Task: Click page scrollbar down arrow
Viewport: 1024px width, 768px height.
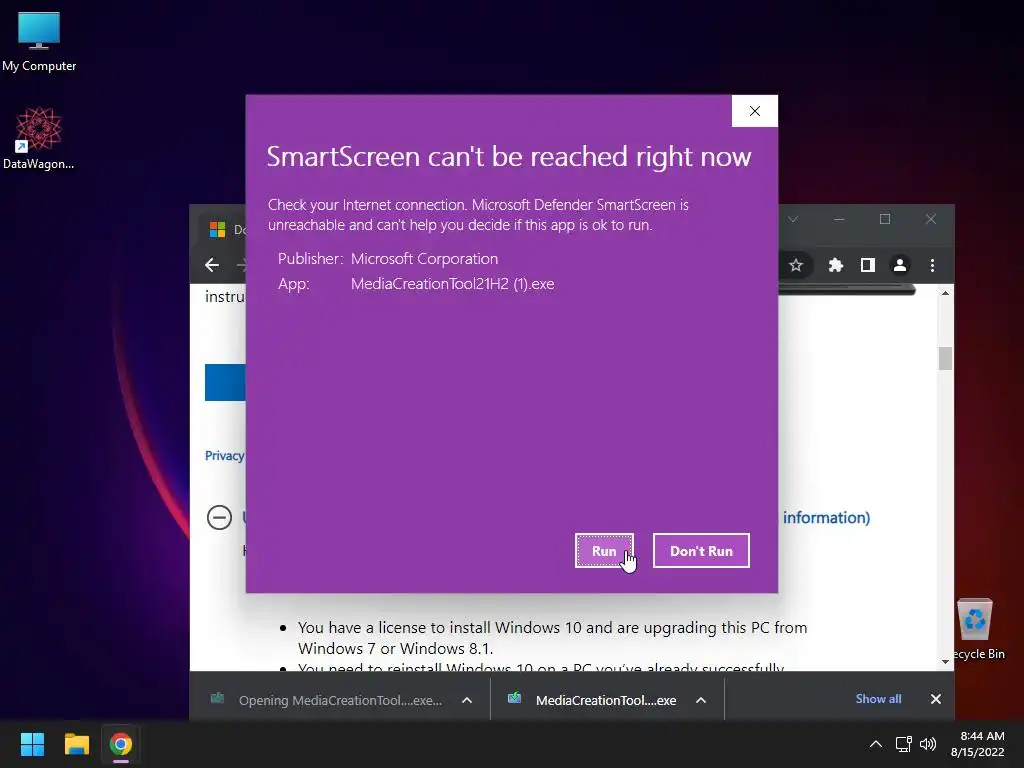Action: pos(945,662)
